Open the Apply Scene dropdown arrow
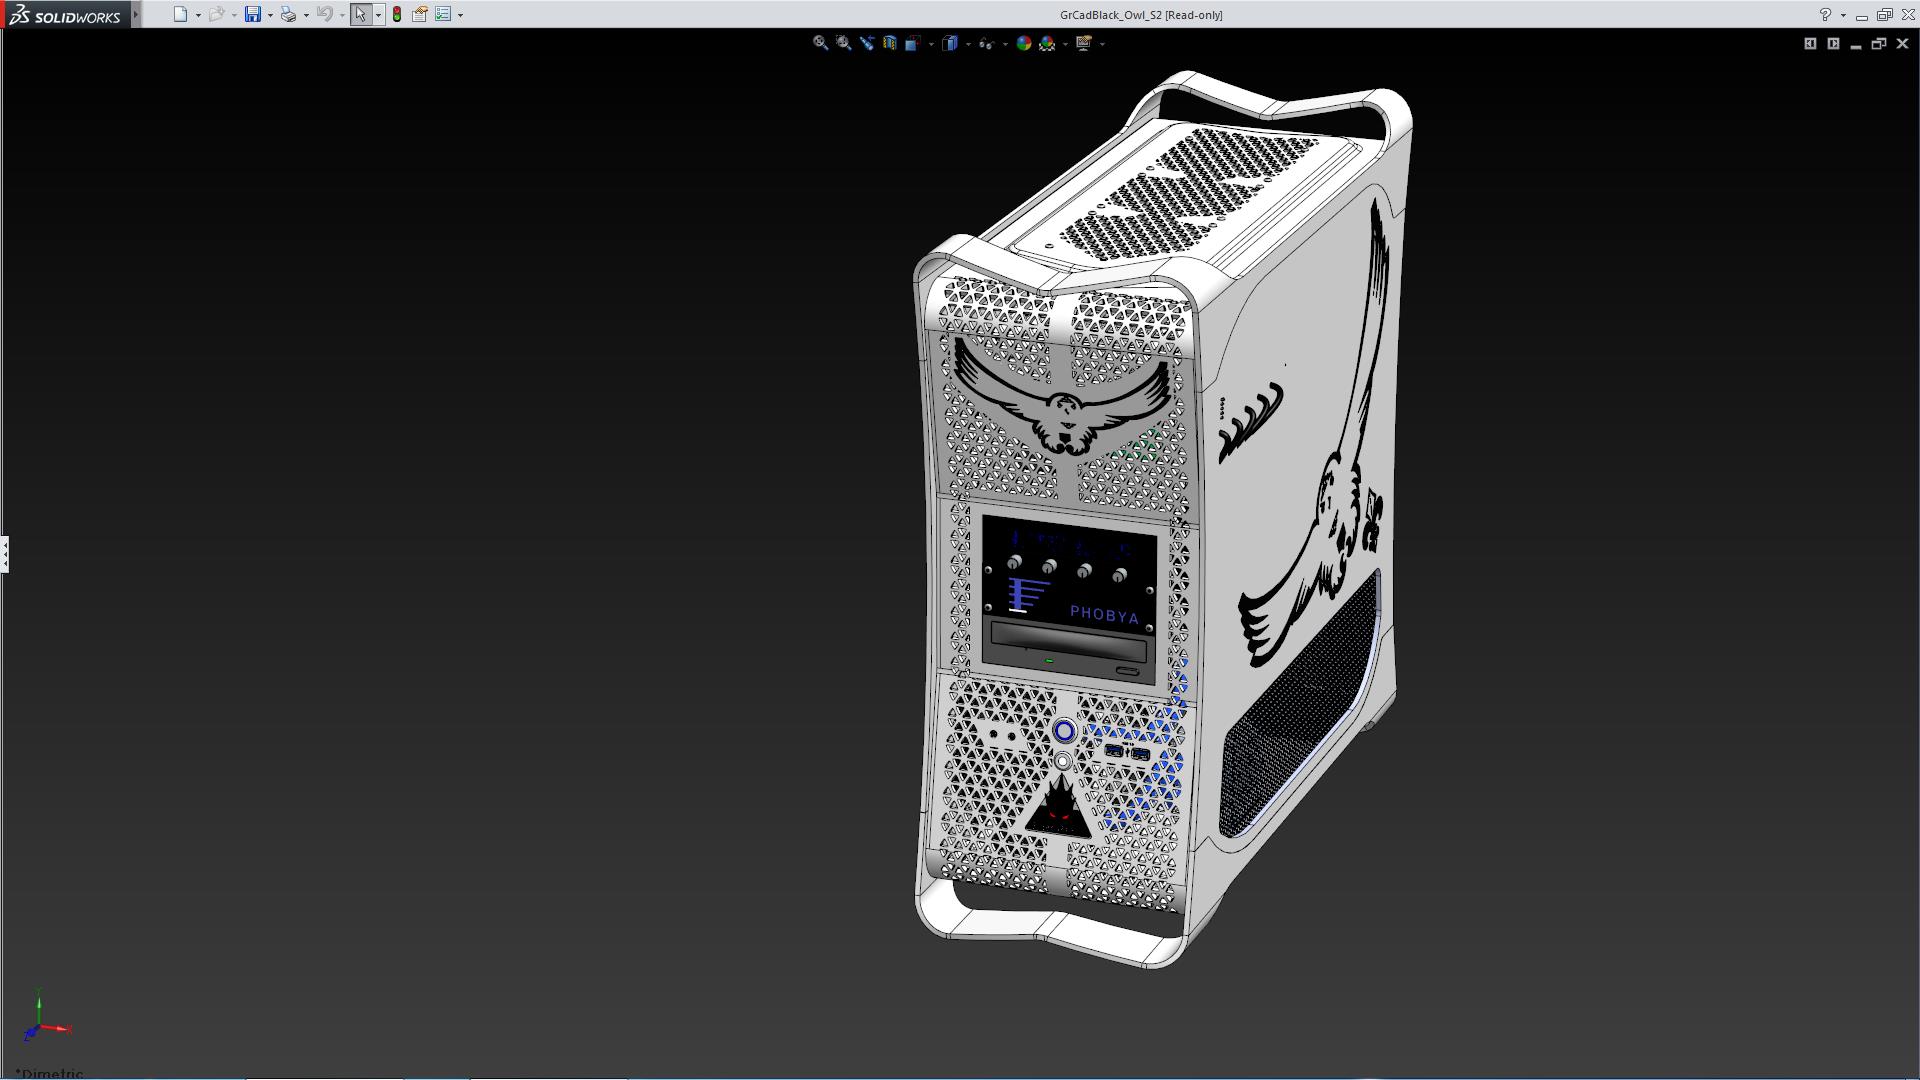1920x1080 pixels. click(1065, 44)
